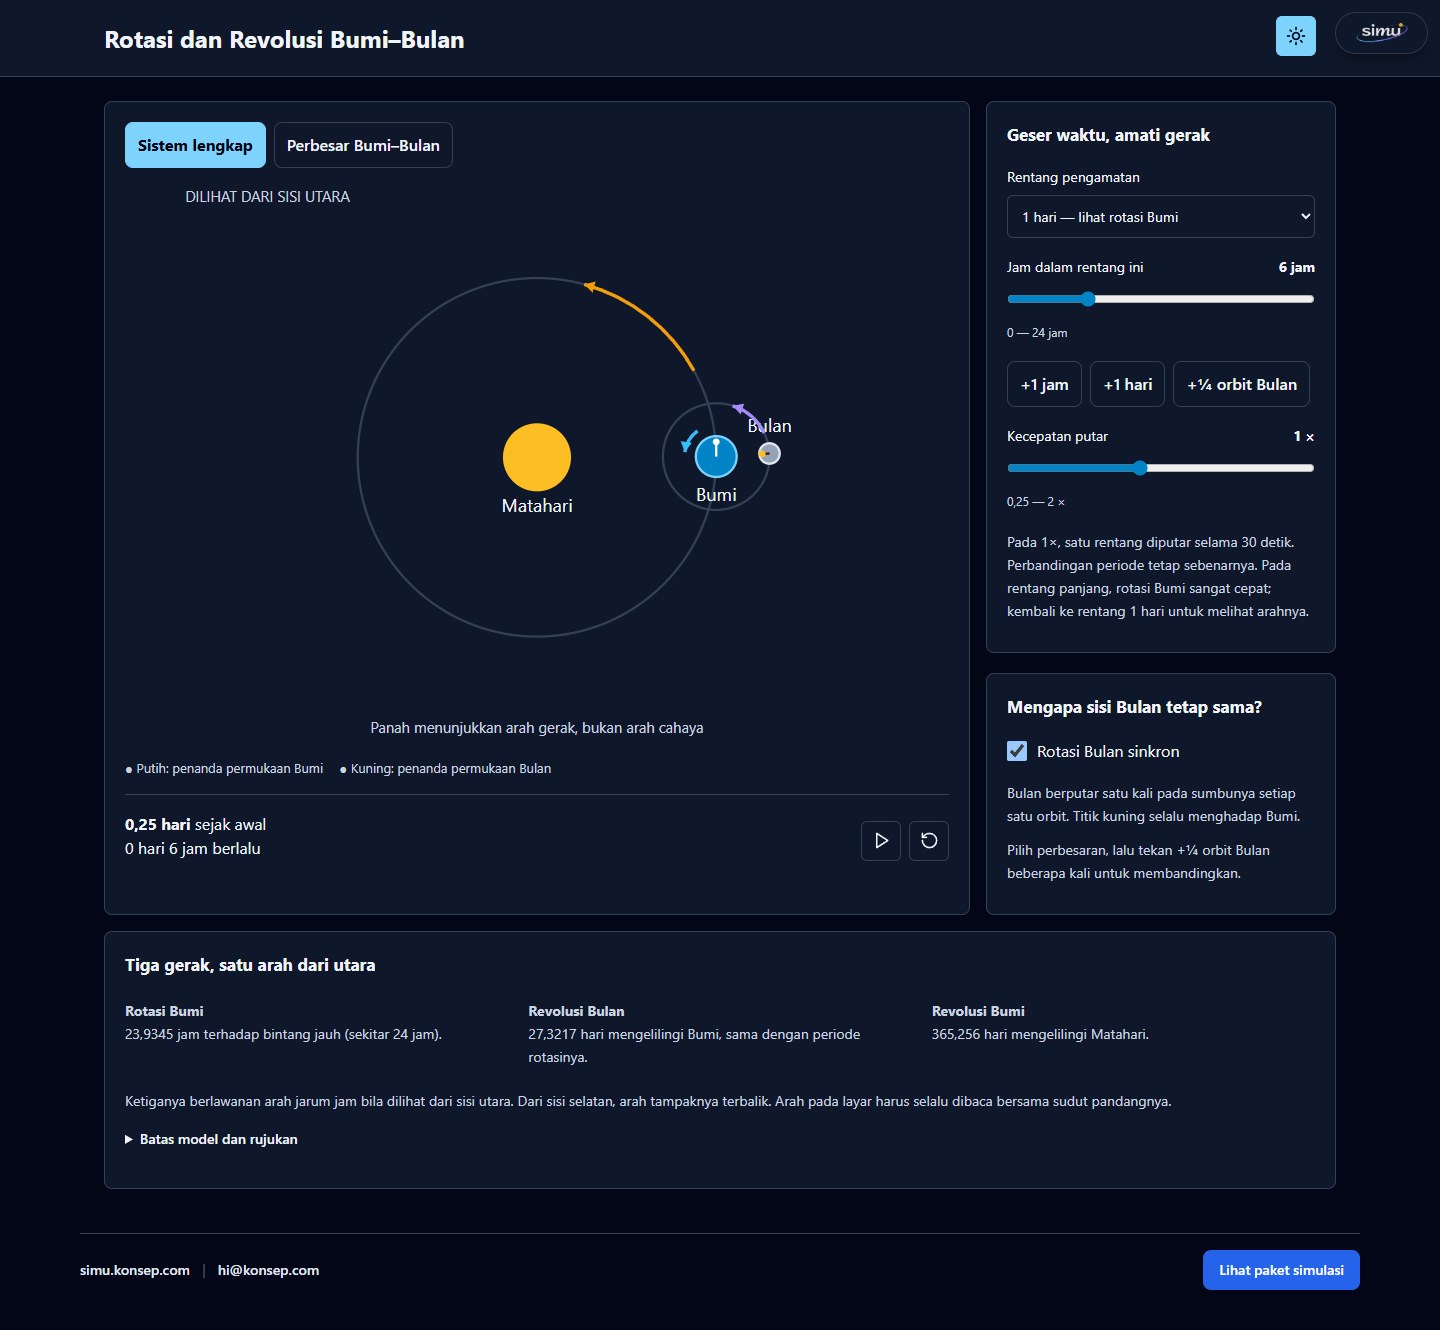The height and width of the screenshot is (1330, 1440).
Task: Click the yellow Matahari sun disc
Action: [537, 457]
